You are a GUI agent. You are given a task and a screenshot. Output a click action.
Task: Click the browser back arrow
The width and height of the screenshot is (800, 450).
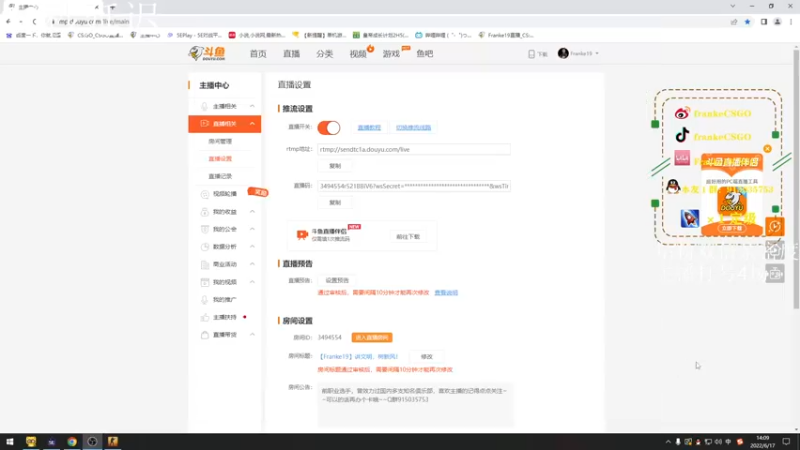8,21
